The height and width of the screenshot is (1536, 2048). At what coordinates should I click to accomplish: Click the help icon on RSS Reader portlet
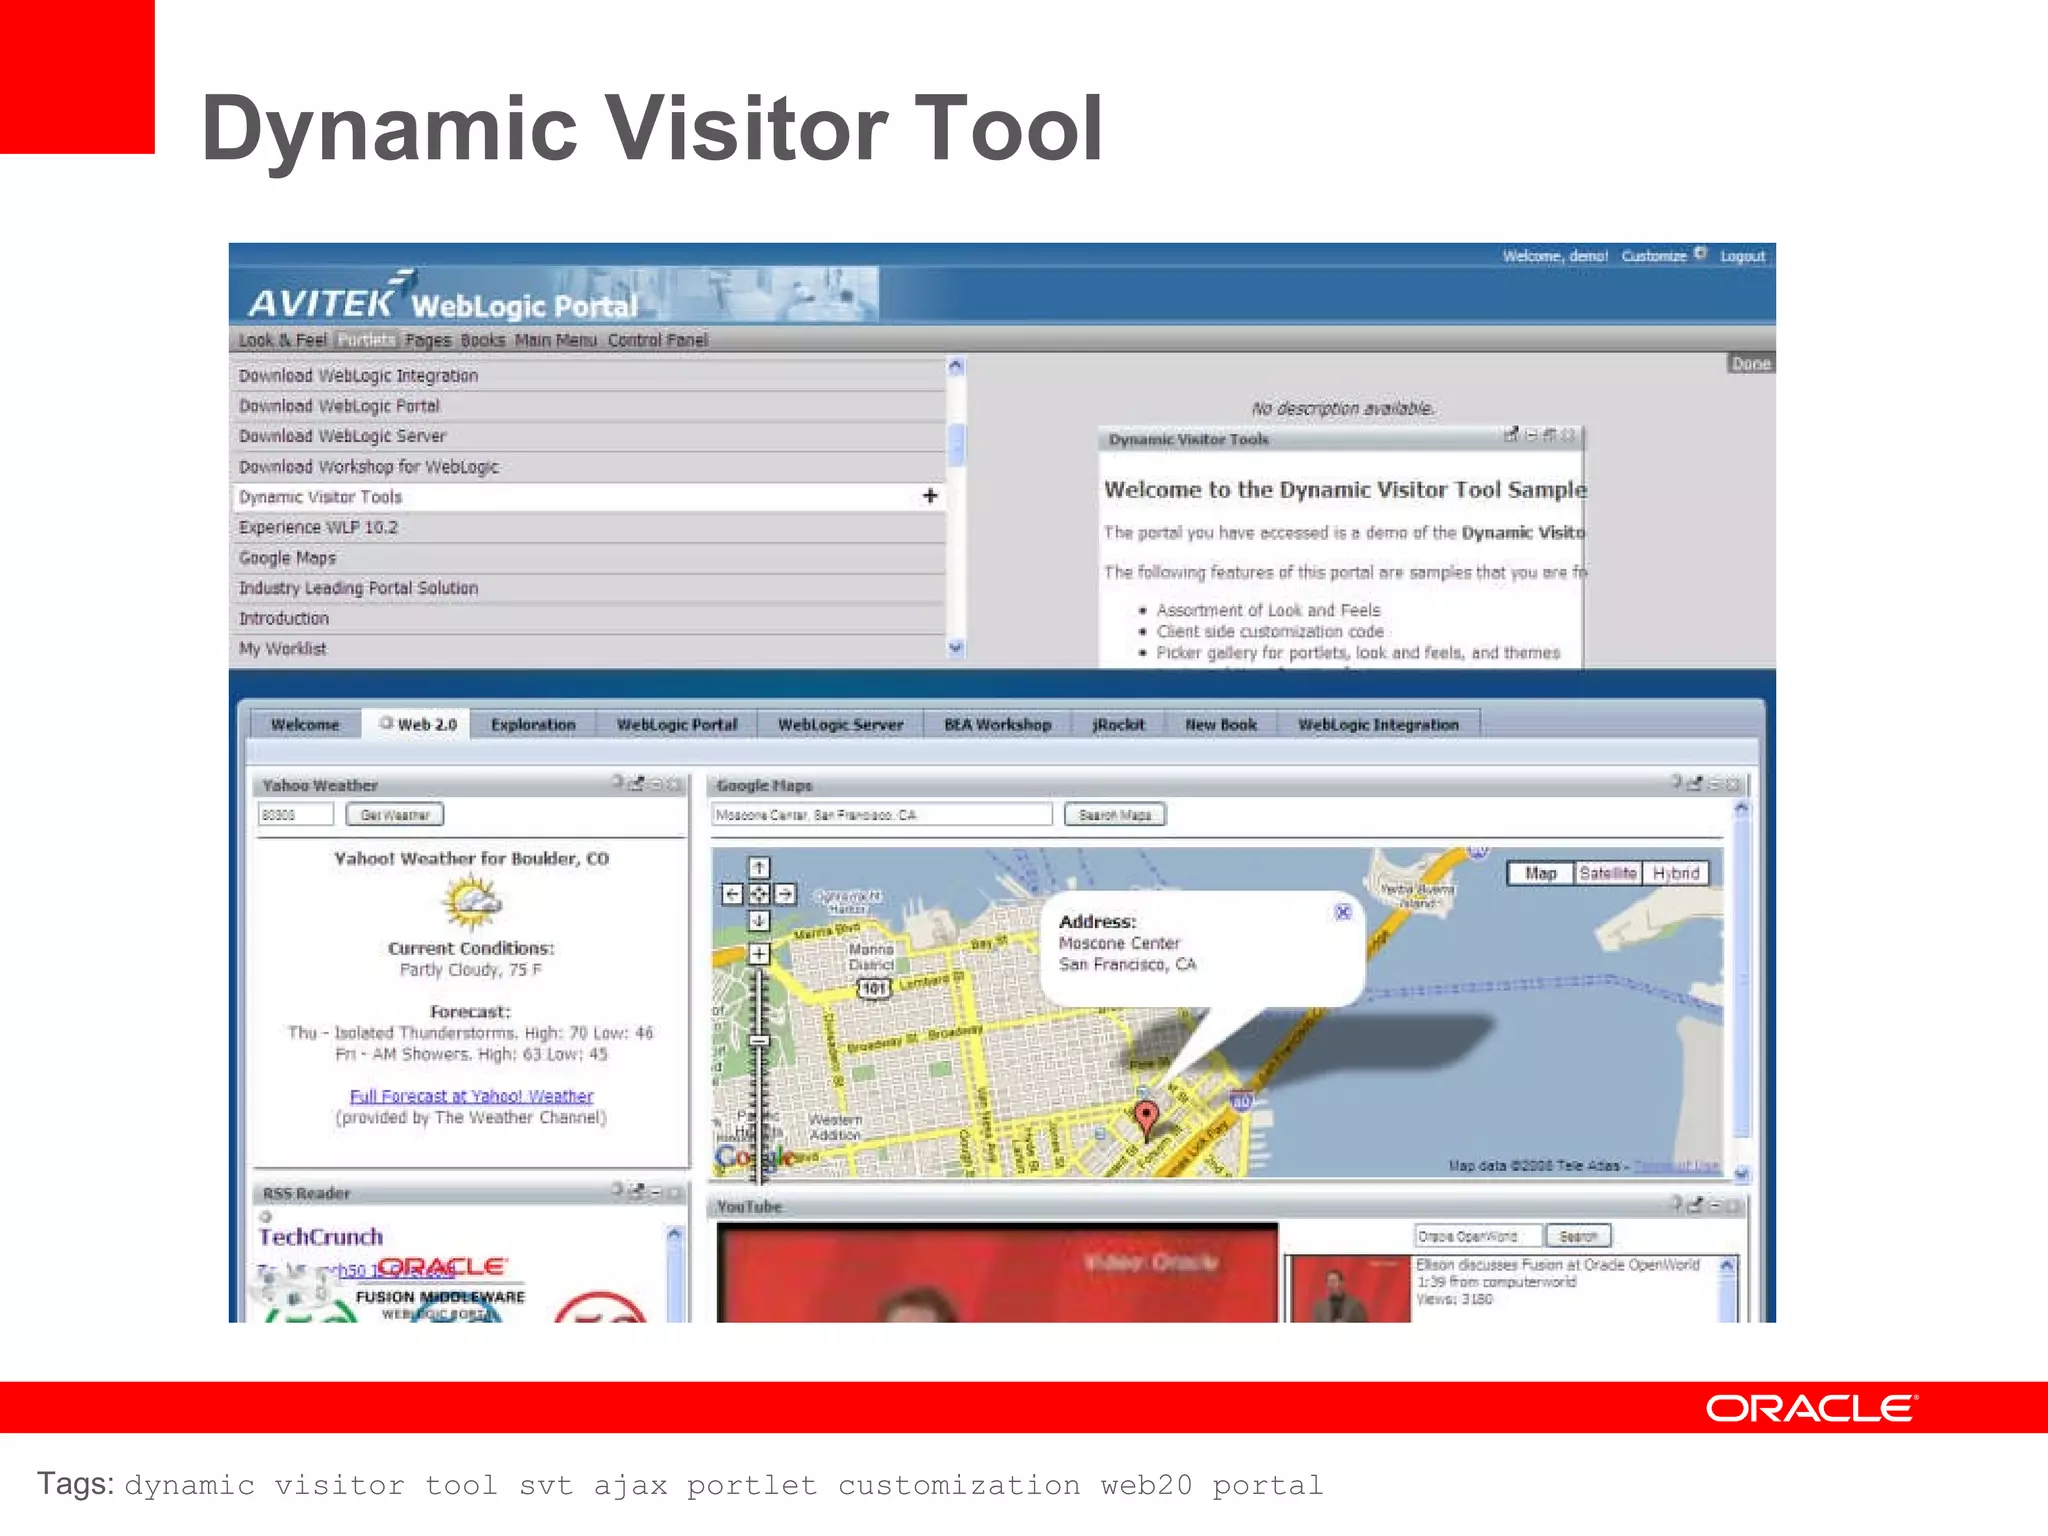pos(617,1190)
